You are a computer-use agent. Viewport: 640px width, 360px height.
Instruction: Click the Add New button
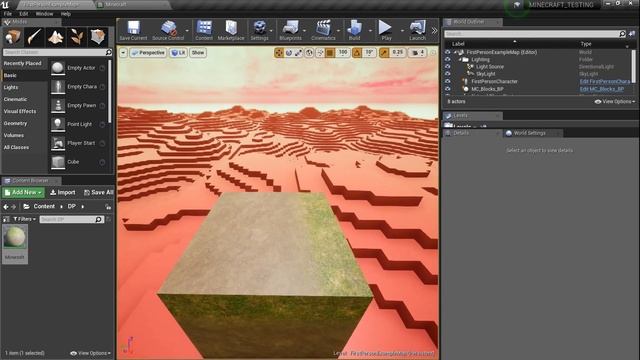coord(23,192)
